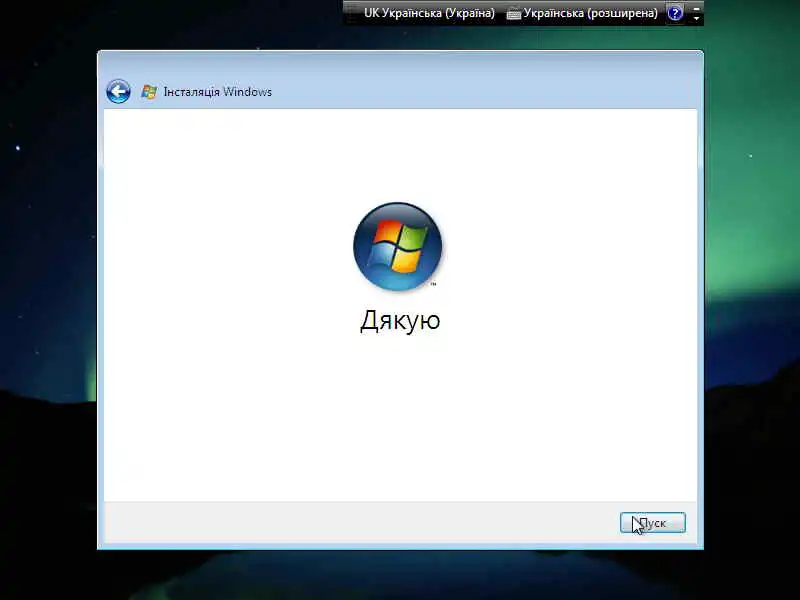The height and width of the screenshot is (600, 800).
Task: Click the Дякую heading text
Action: click(x=400, y=321)
